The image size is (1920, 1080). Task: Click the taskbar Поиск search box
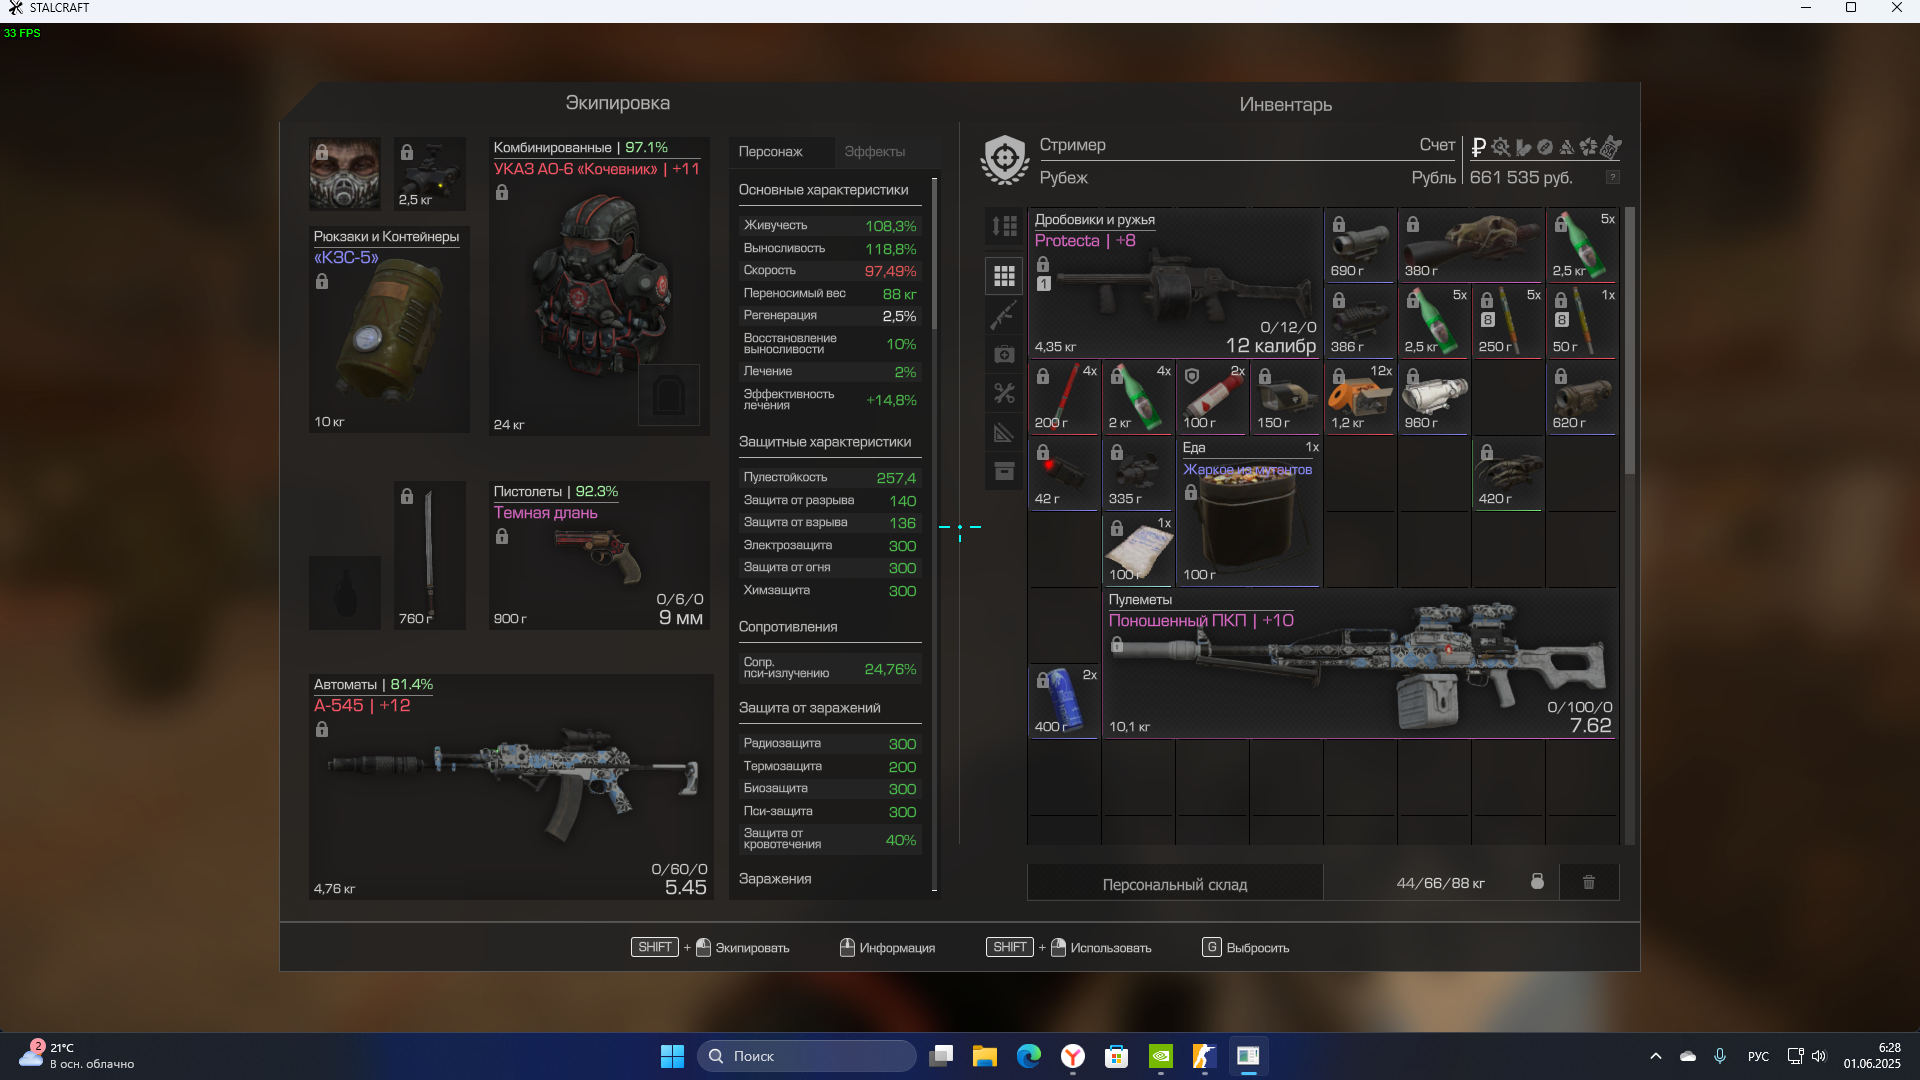pos(806,1056)
